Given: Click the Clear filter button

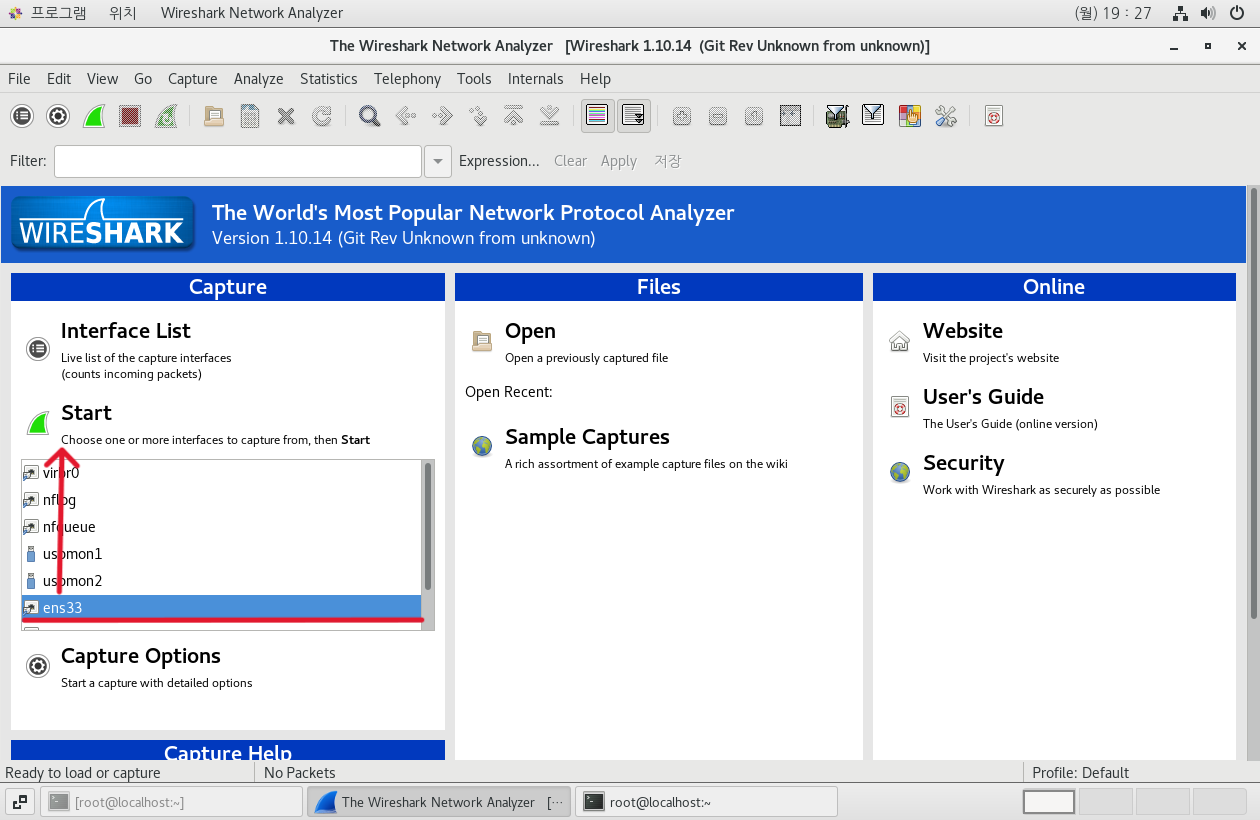Looking at the screenshot, I should click(x=570, y=161).
